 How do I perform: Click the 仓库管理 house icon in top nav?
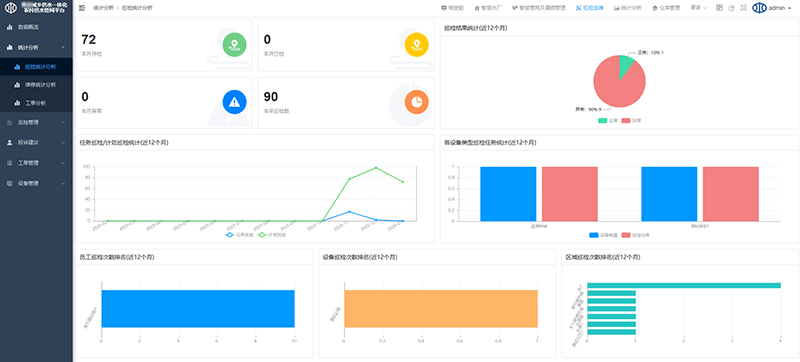click(x=655, y=8)
